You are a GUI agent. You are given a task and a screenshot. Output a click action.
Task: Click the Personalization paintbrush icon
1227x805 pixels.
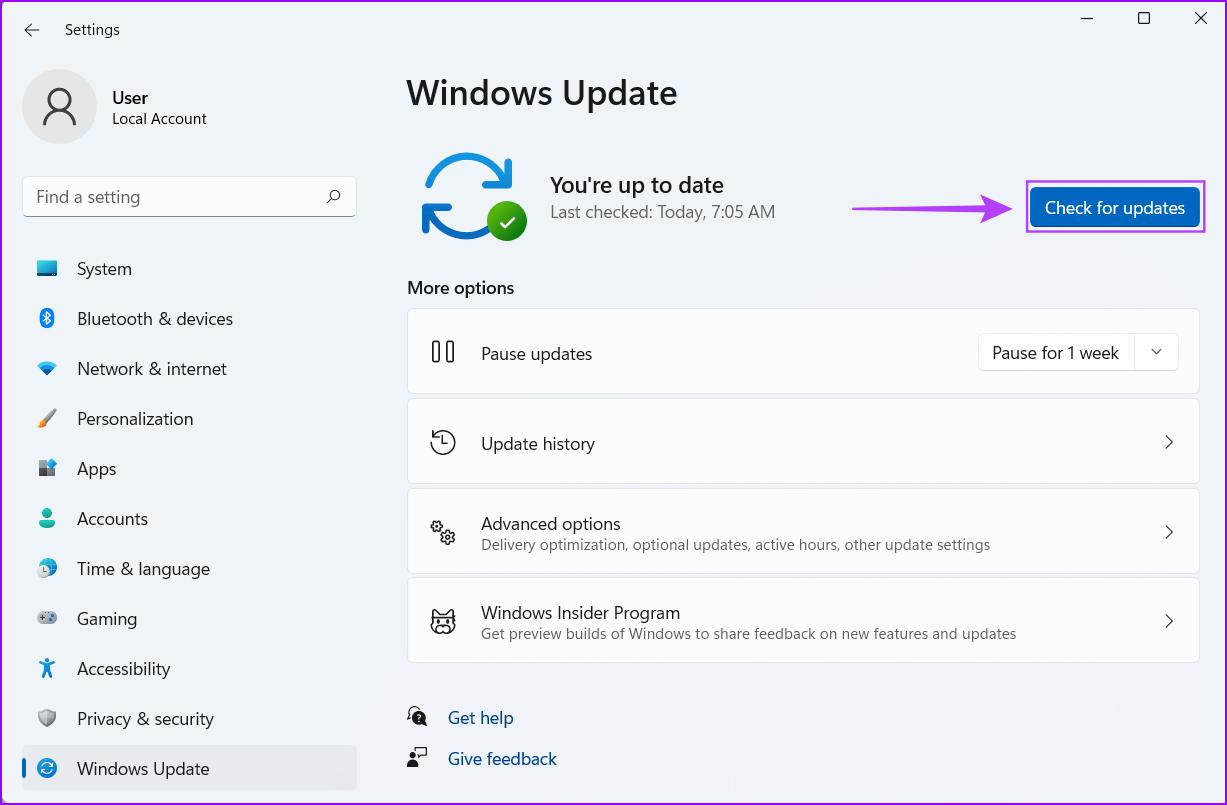point(47,419)
